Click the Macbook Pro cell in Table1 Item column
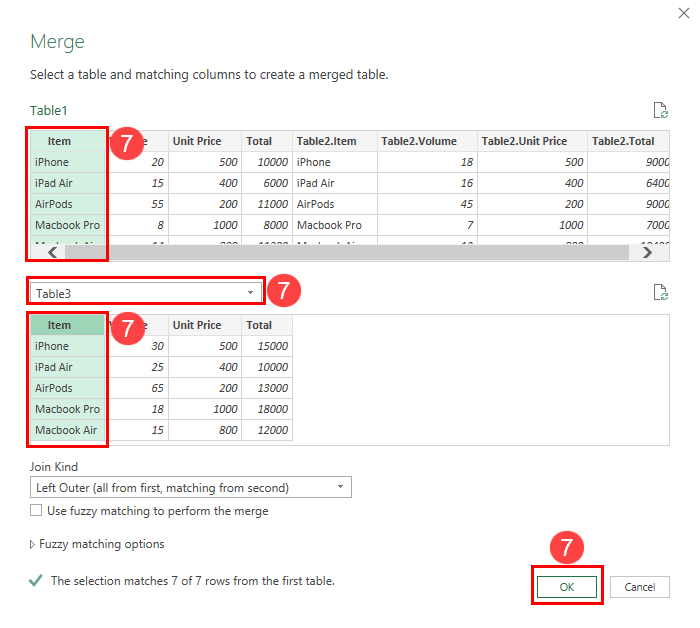The width and height of the screenshot is (700, 628). [67, 225]
